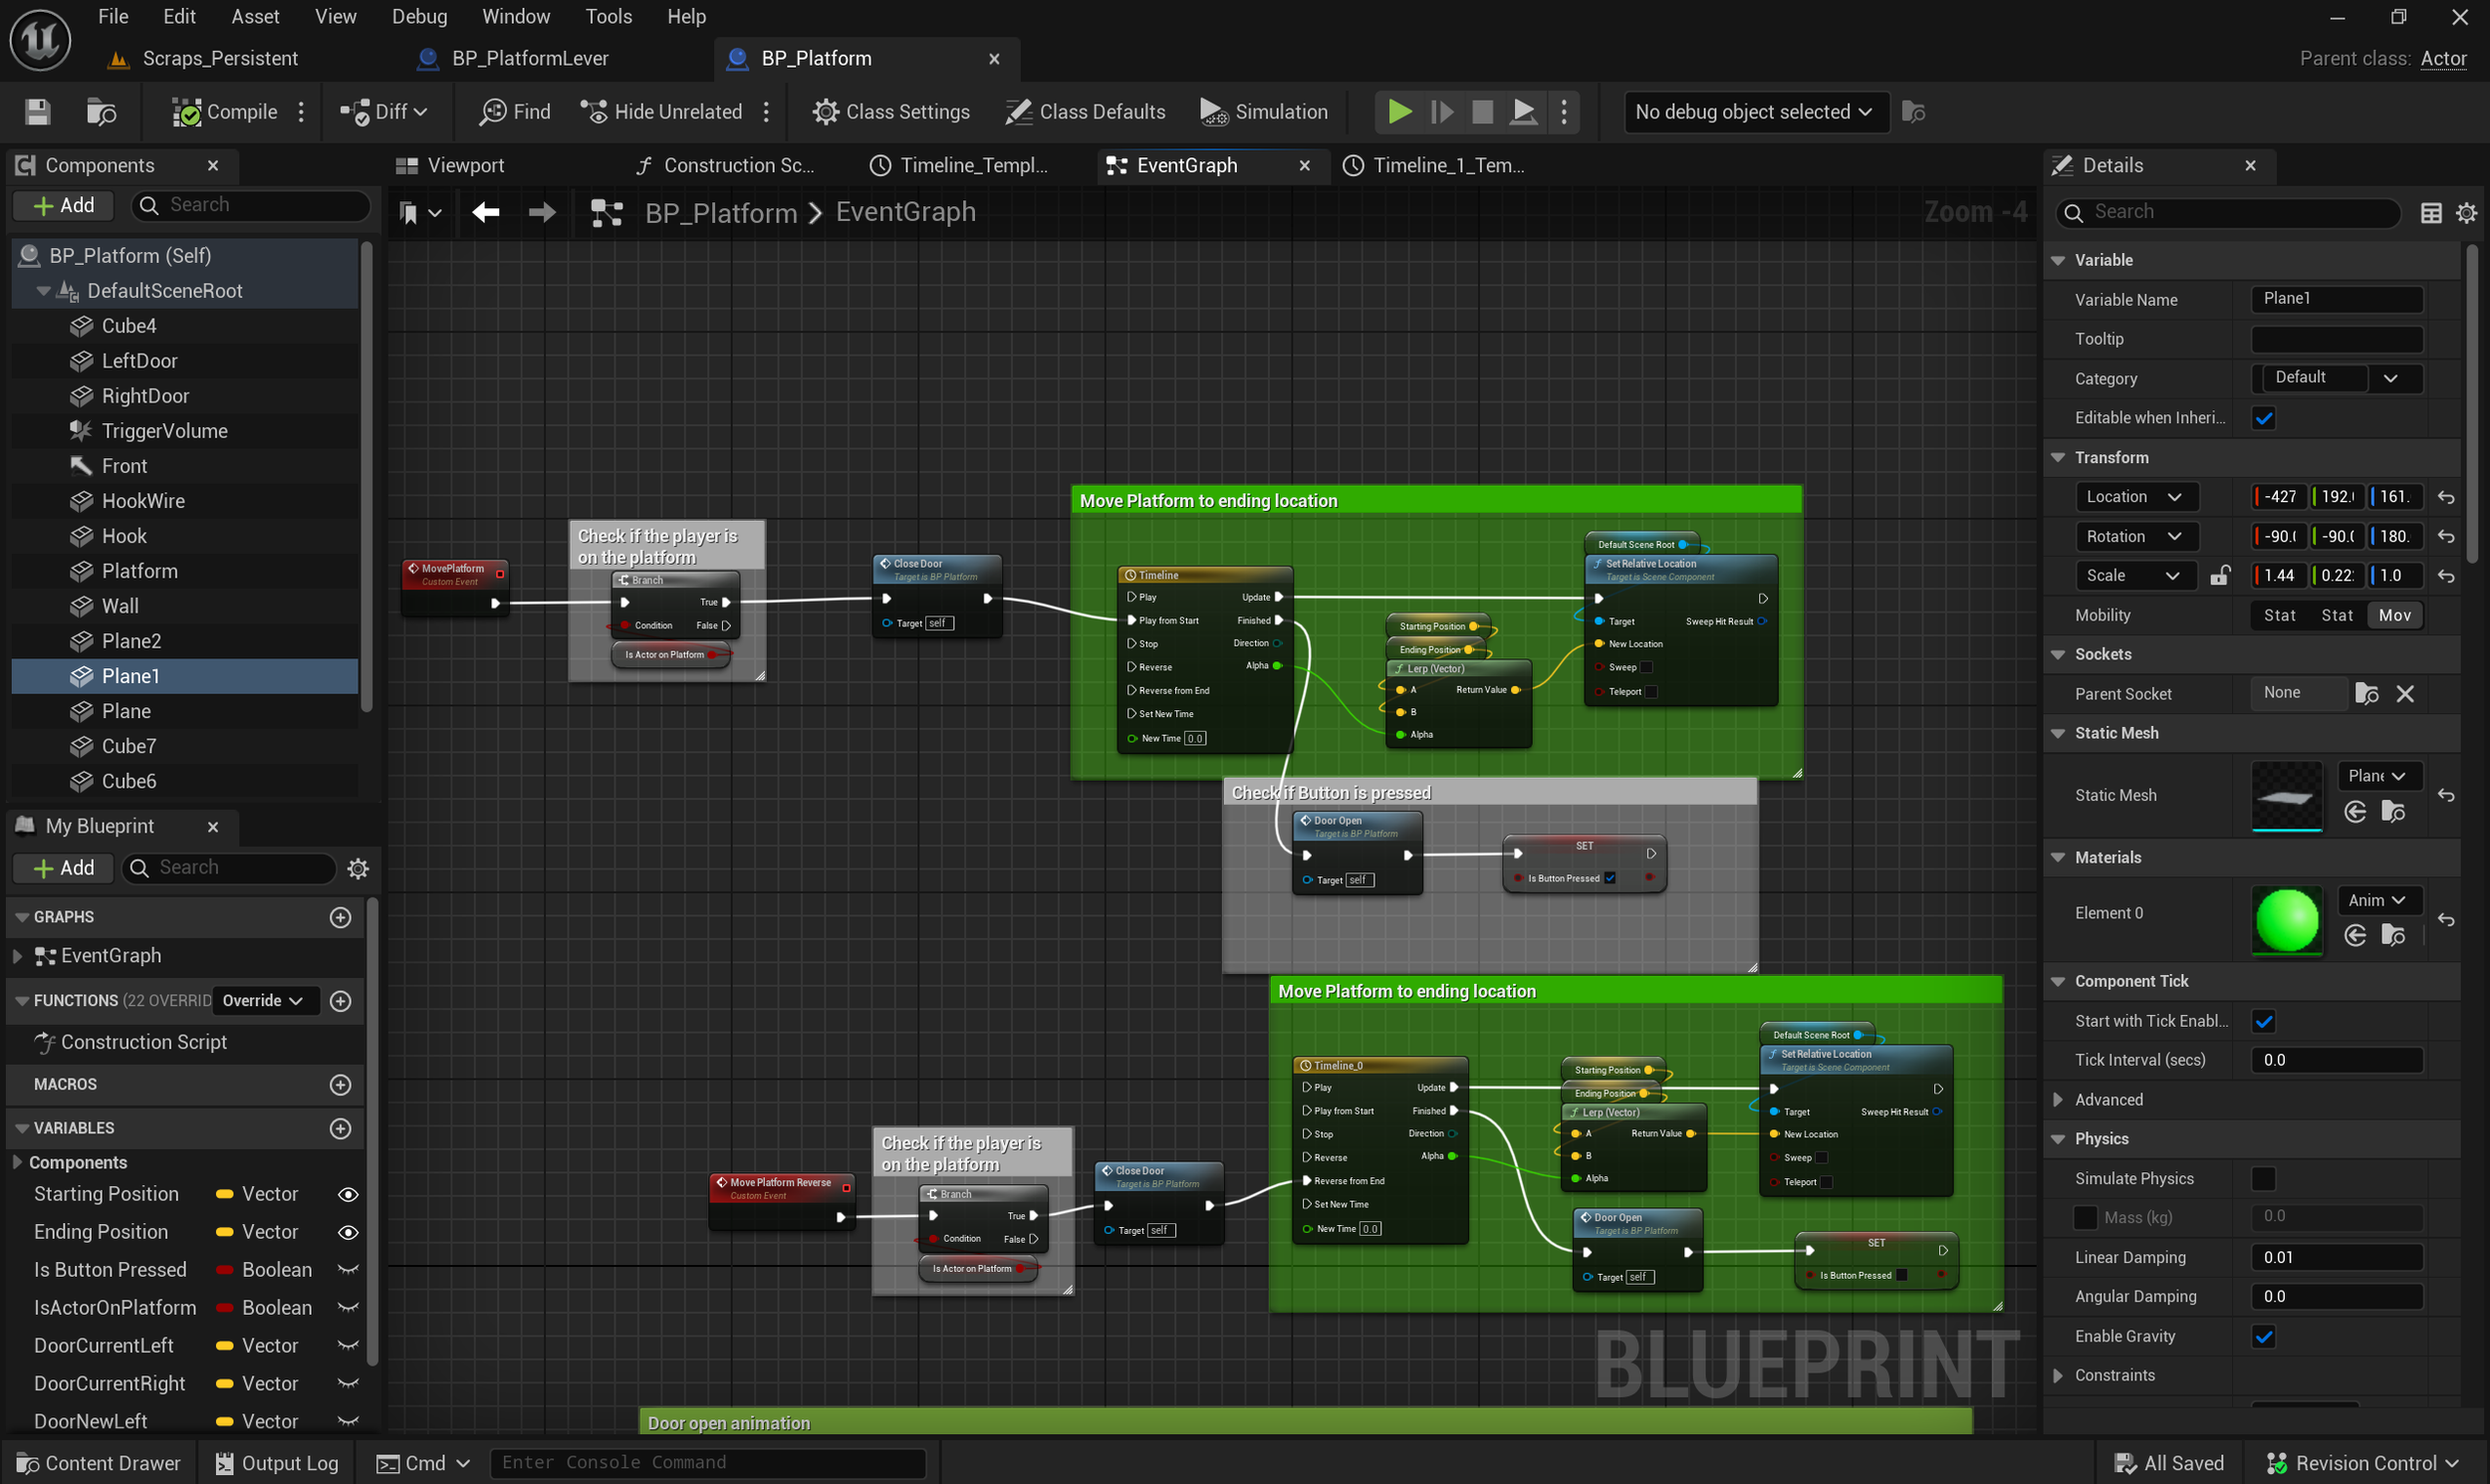
Task: Click the Components search field
Action: (x=250, y=205)
